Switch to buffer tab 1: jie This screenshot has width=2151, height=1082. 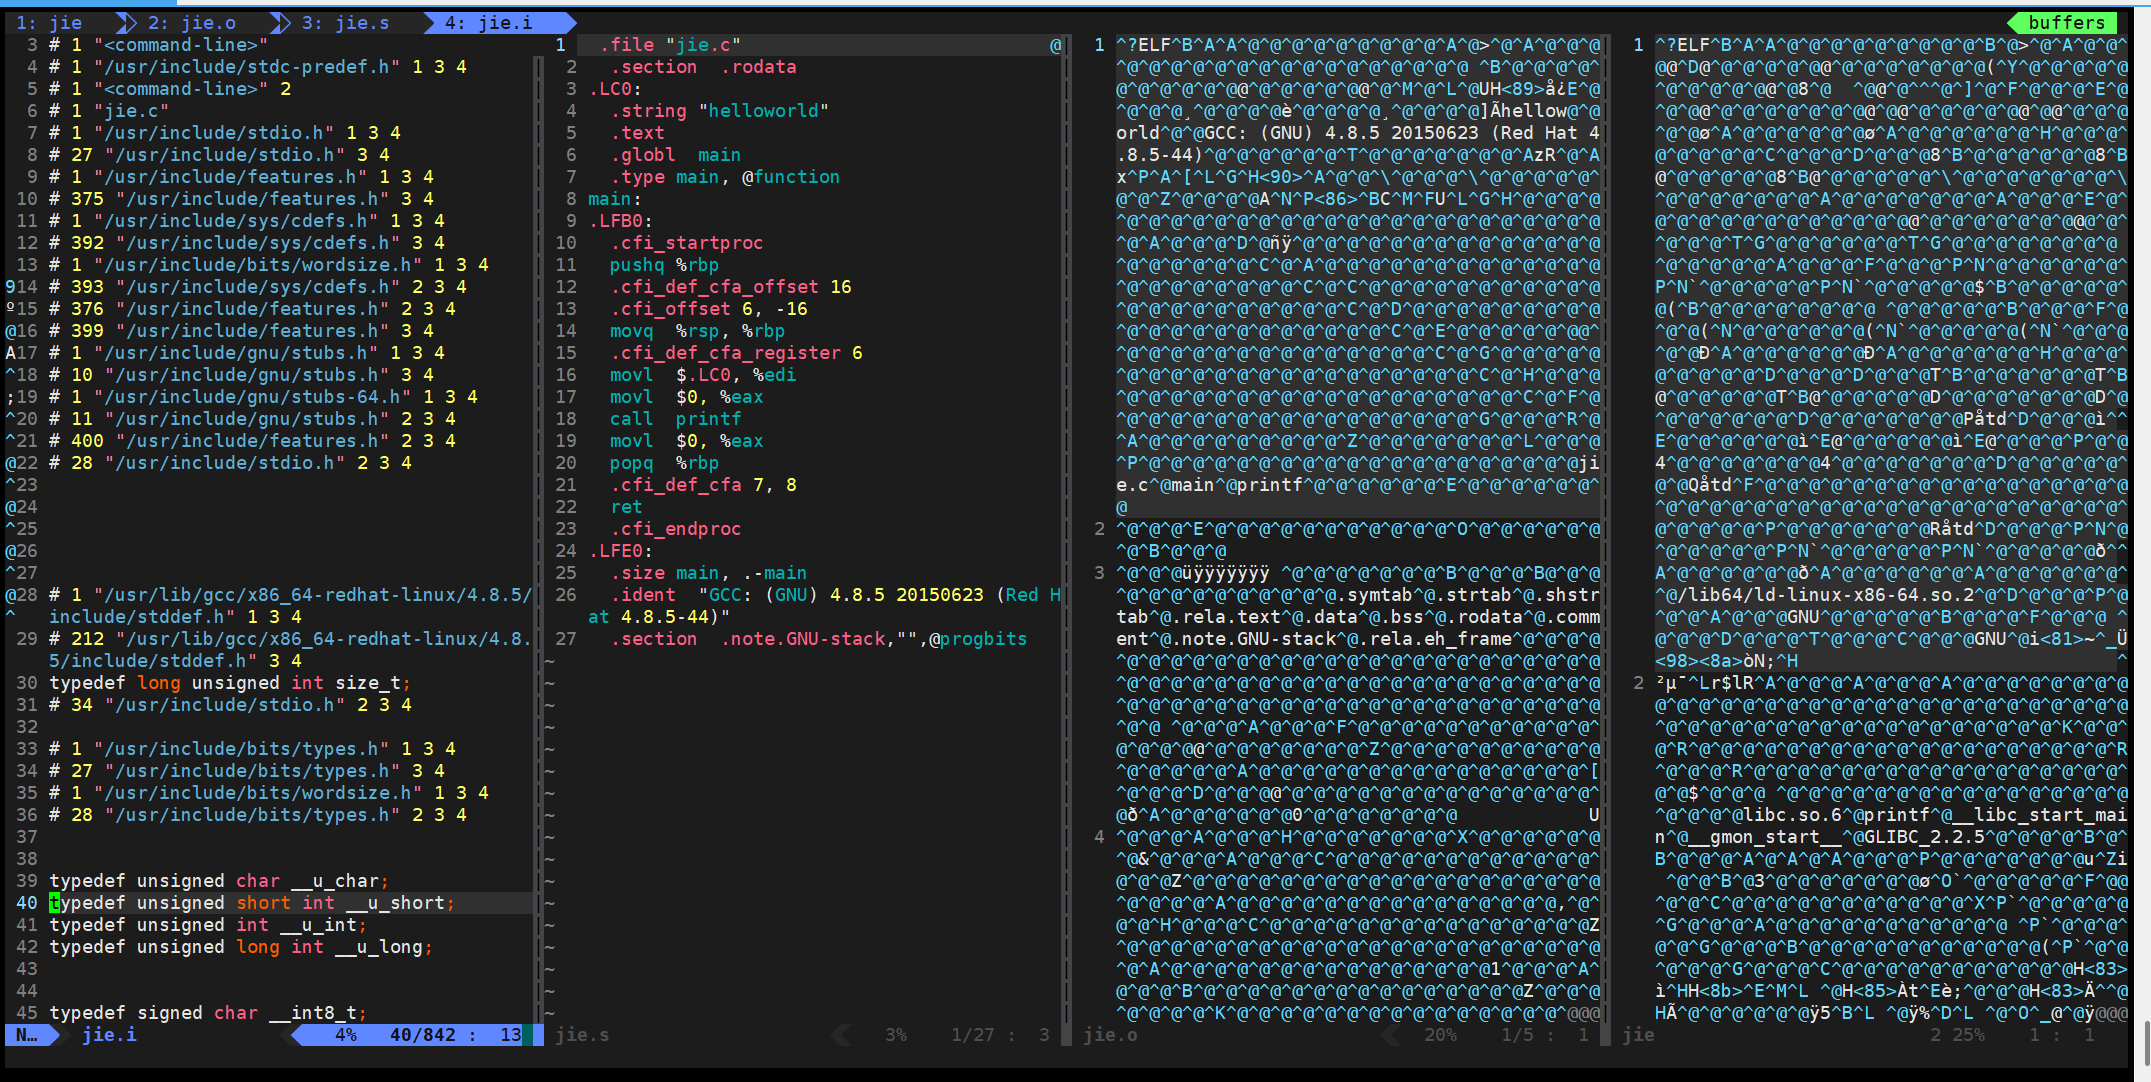click(x=50, y=22)
